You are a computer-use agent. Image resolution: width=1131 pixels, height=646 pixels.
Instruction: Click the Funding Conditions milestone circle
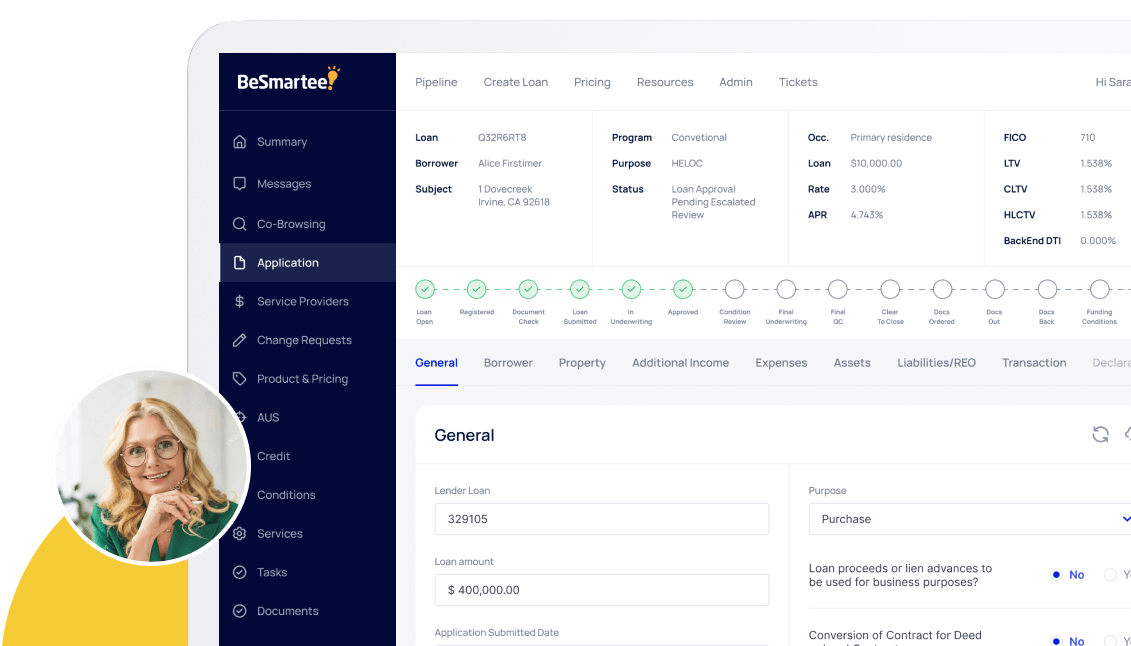(x=1099, y=289)
